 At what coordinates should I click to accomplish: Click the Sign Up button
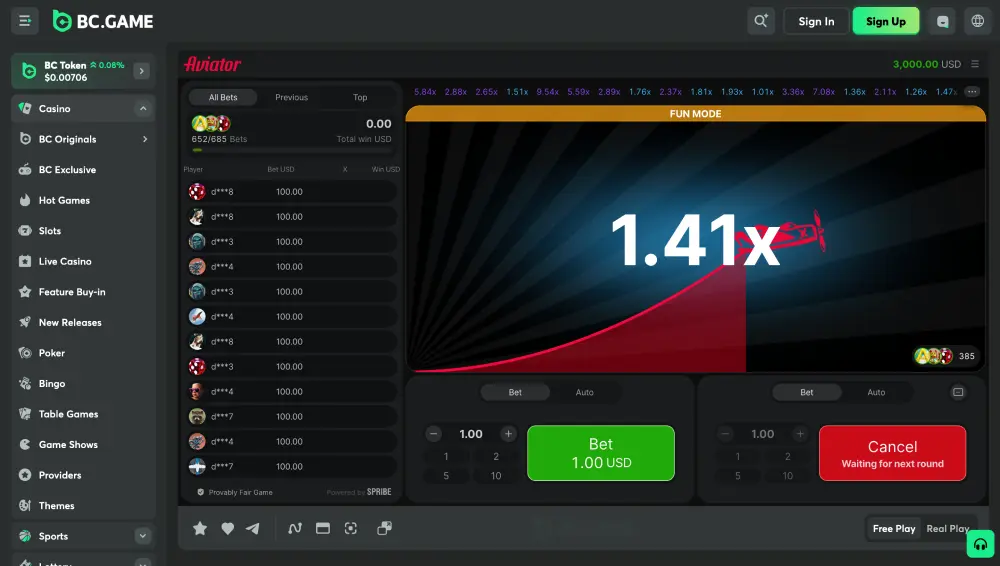coord(885,21)
